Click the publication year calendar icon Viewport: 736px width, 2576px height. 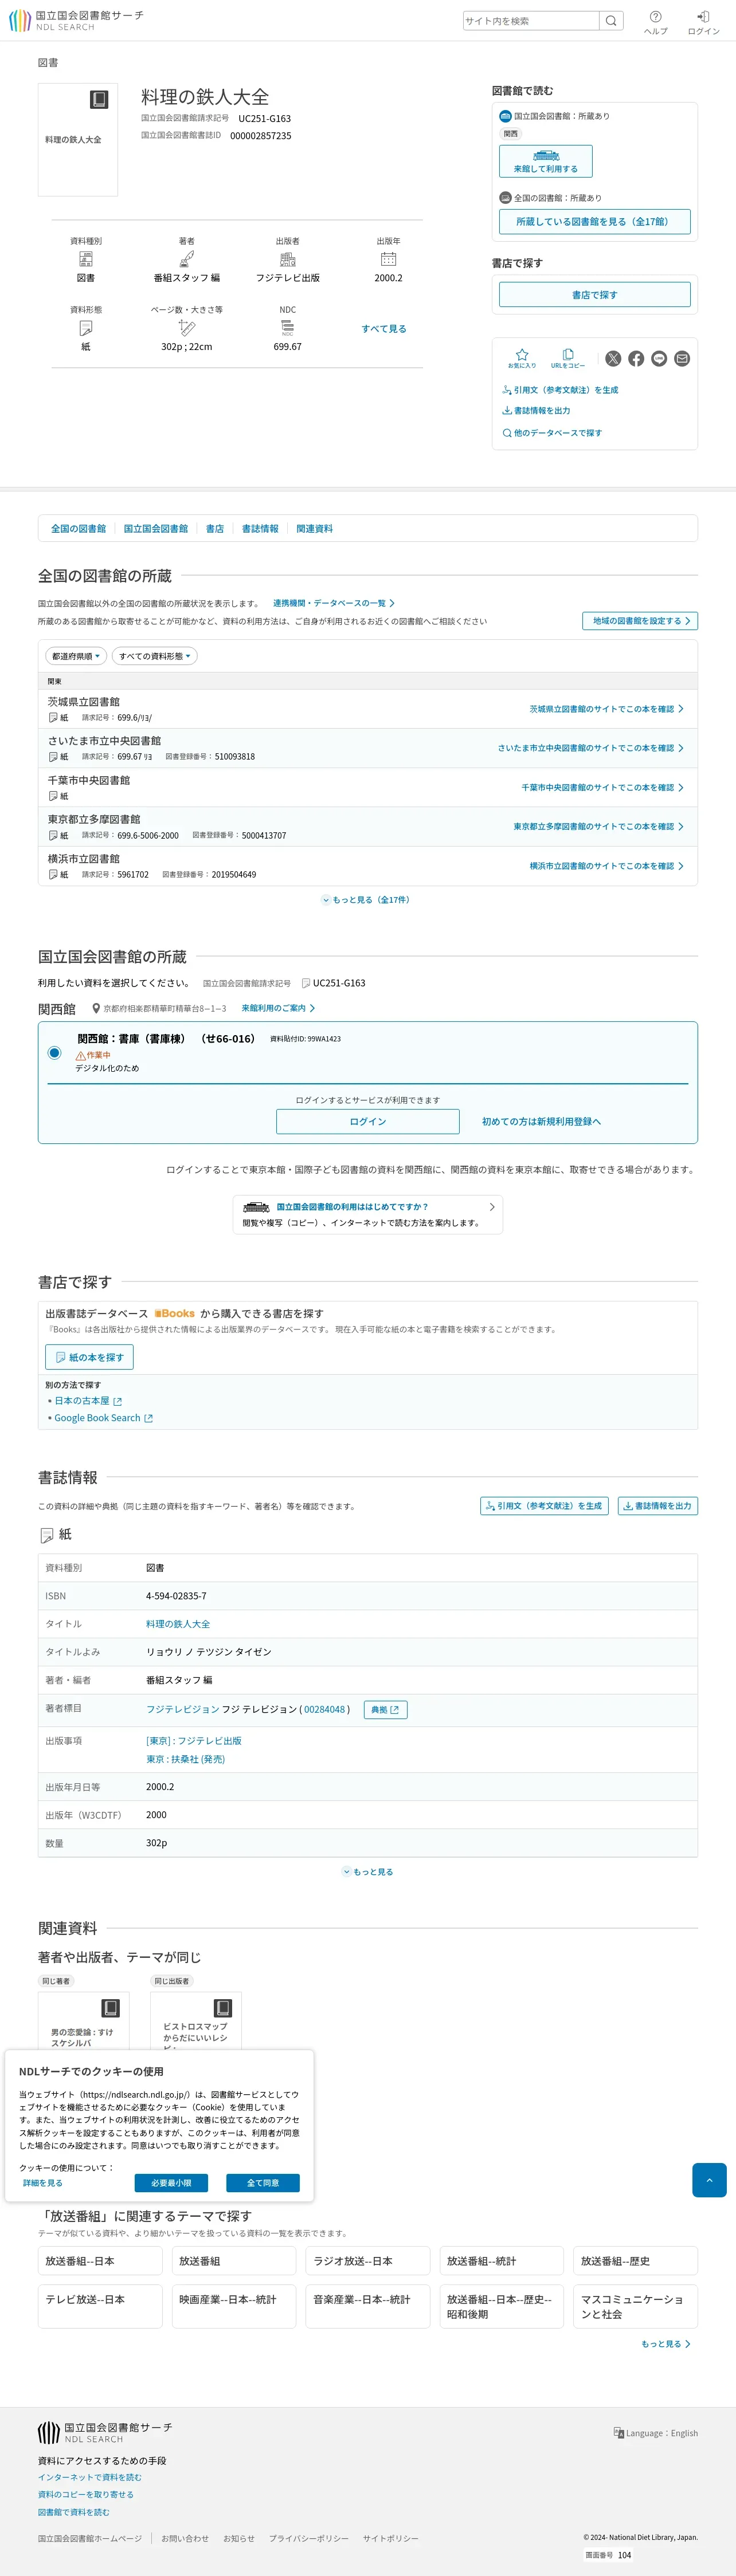[388, 259]
